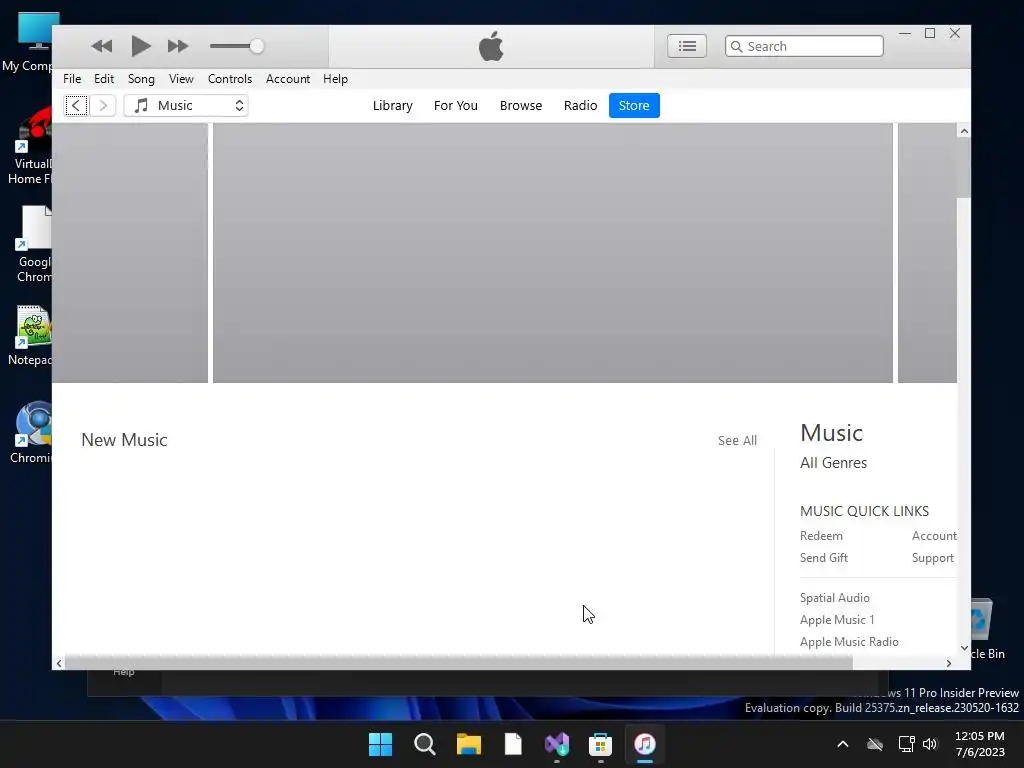Viewport: 1024px width, 768px height.
Task: Click the Music heading in the sidebar
Action: pyautogui.click(x=831, y=433)
